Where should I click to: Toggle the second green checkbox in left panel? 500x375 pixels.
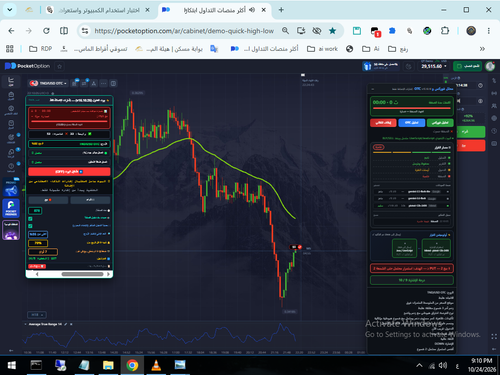pyautogui.click(x=30, y=226)
